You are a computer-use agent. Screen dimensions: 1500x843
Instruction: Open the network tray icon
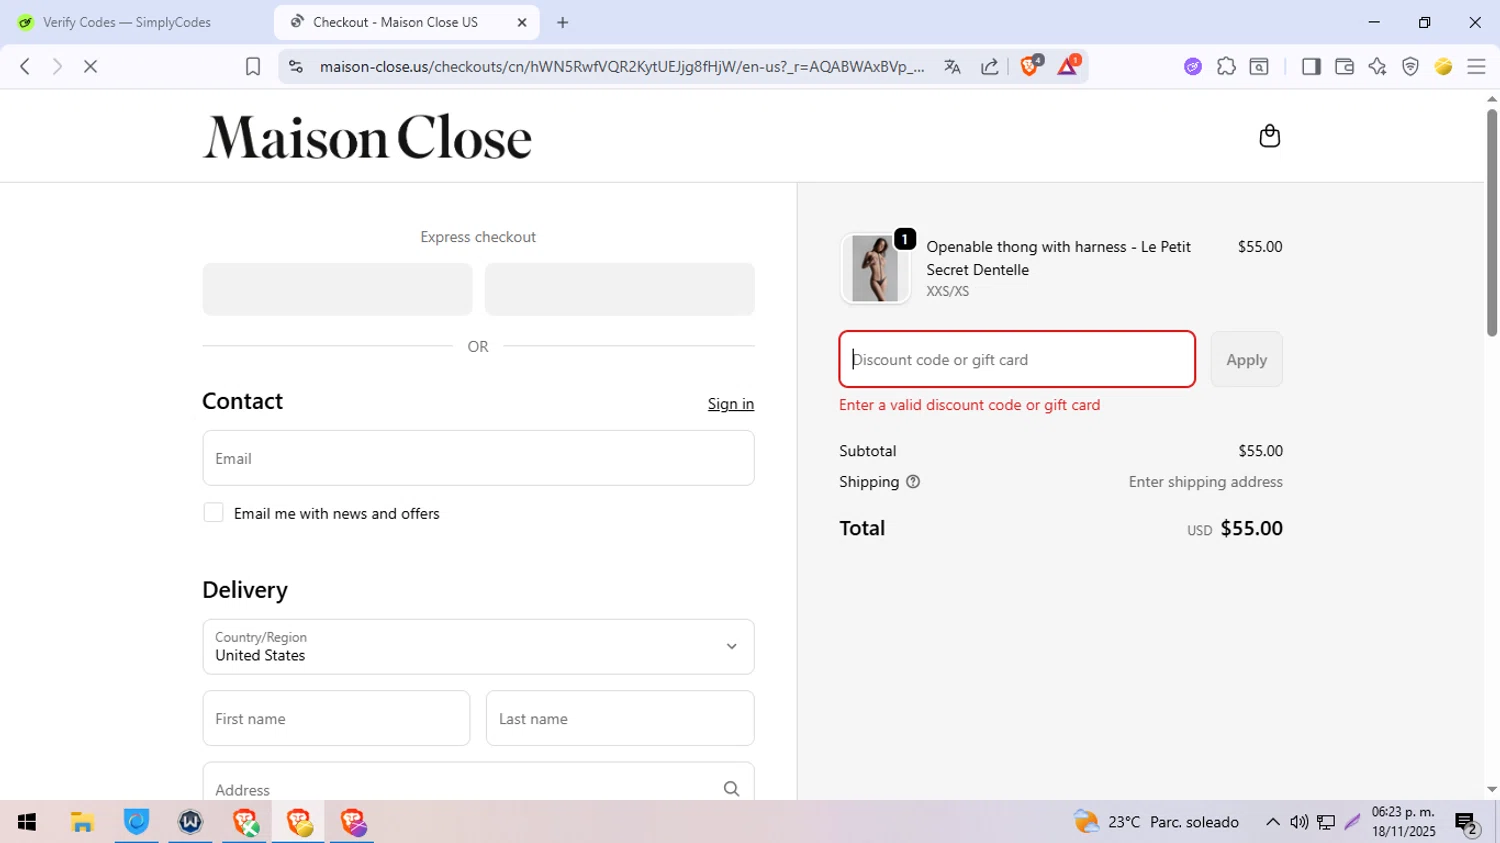tap(1326, 822)
